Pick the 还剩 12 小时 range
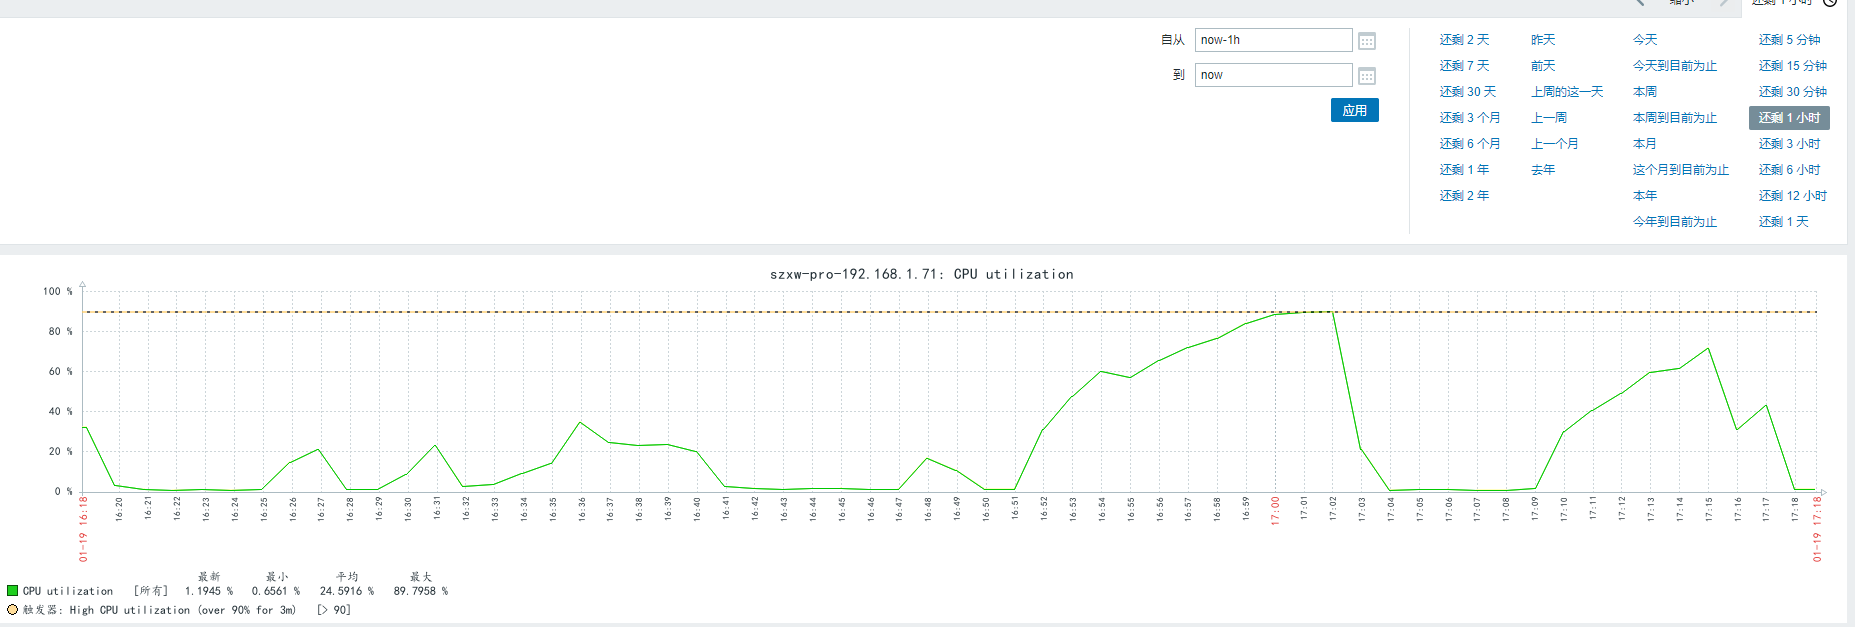 (1792, 196)
